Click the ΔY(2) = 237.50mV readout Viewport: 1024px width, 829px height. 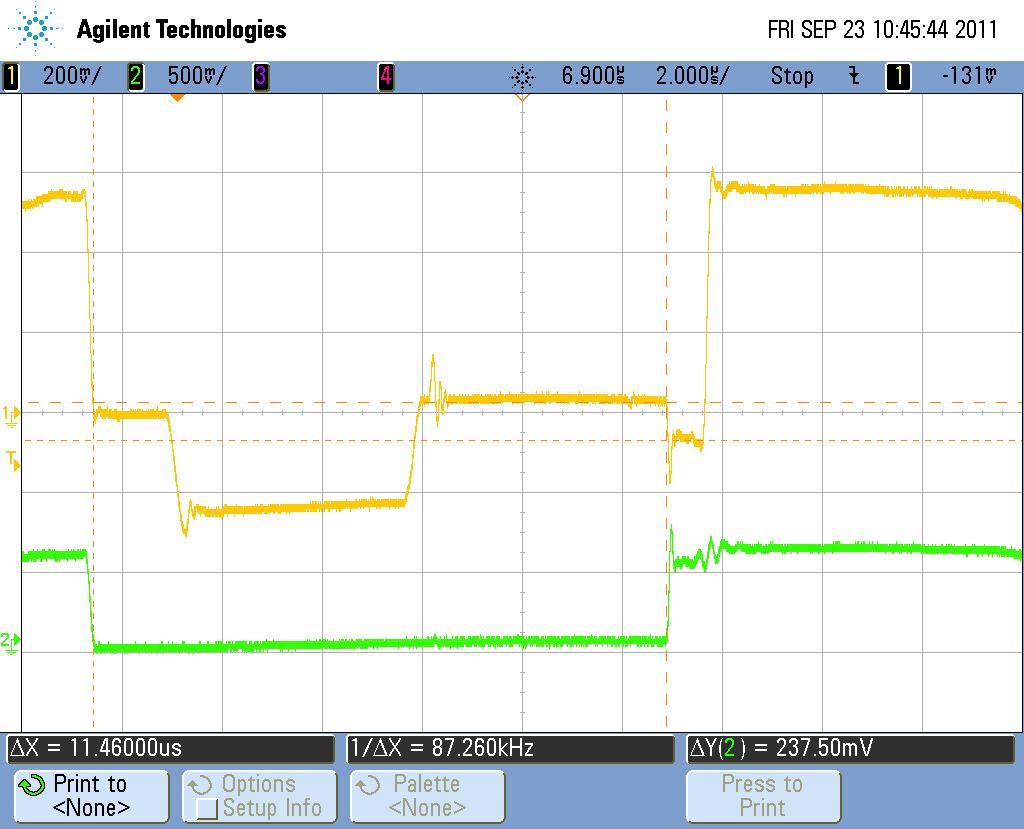[850, 748]
